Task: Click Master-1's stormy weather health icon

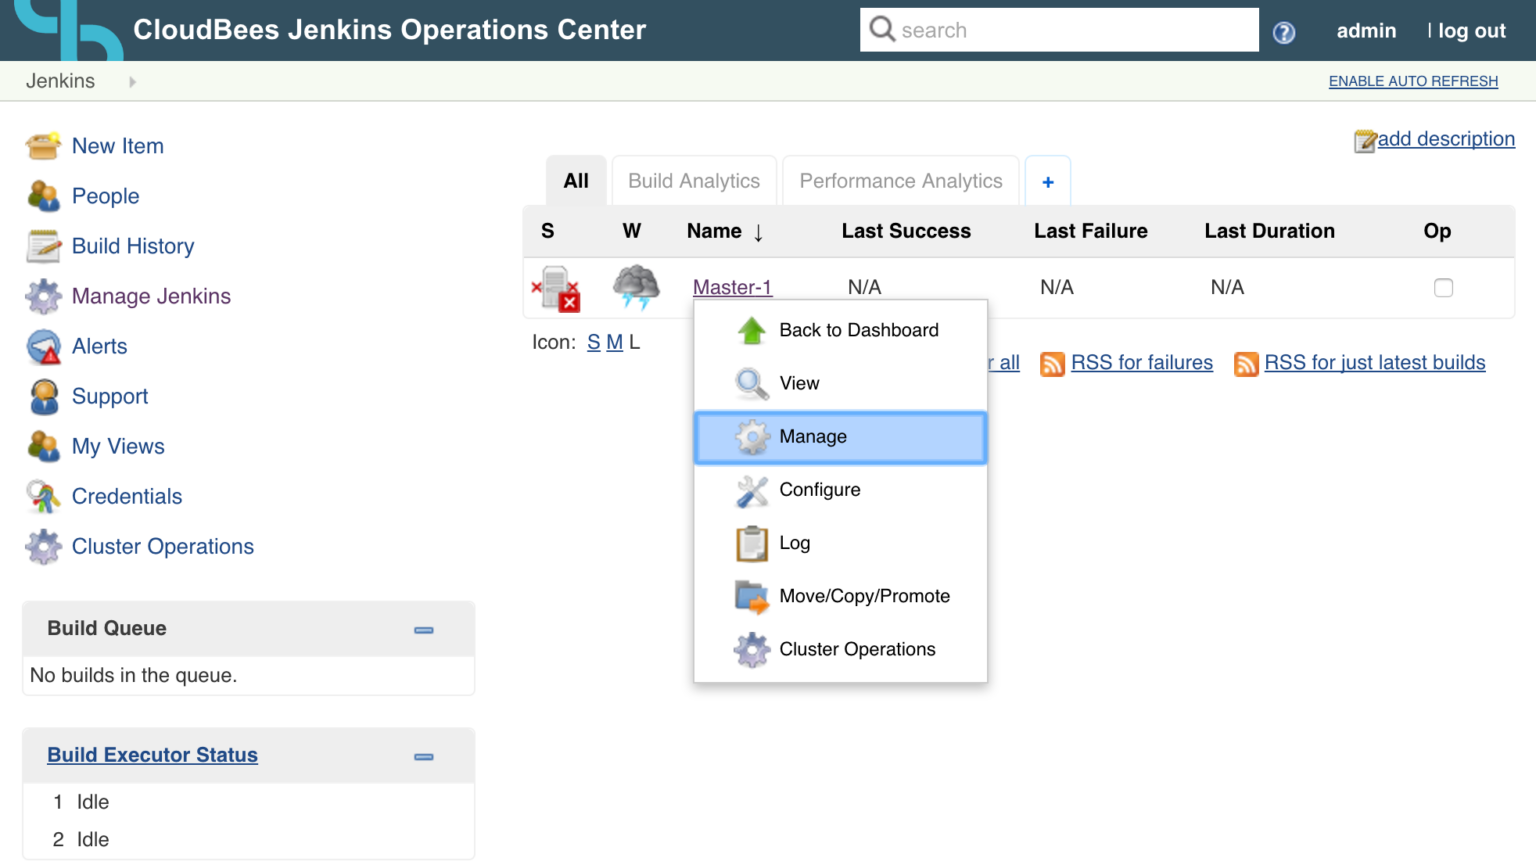Action: (633, 287)
